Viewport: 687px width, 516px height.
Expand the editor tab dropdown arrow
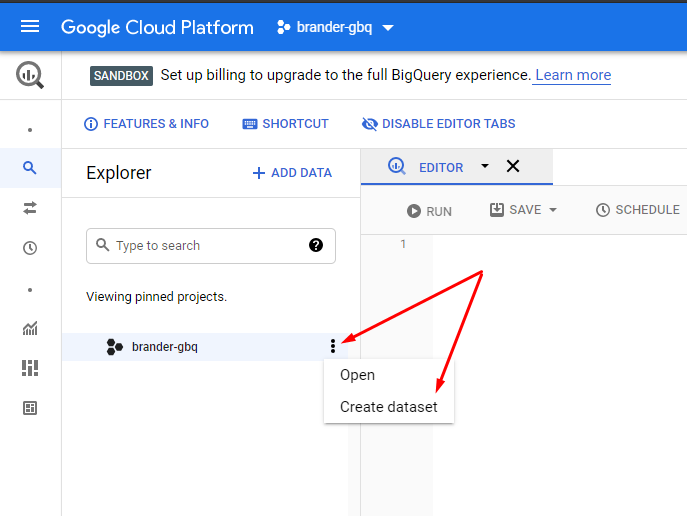(485, 166)
